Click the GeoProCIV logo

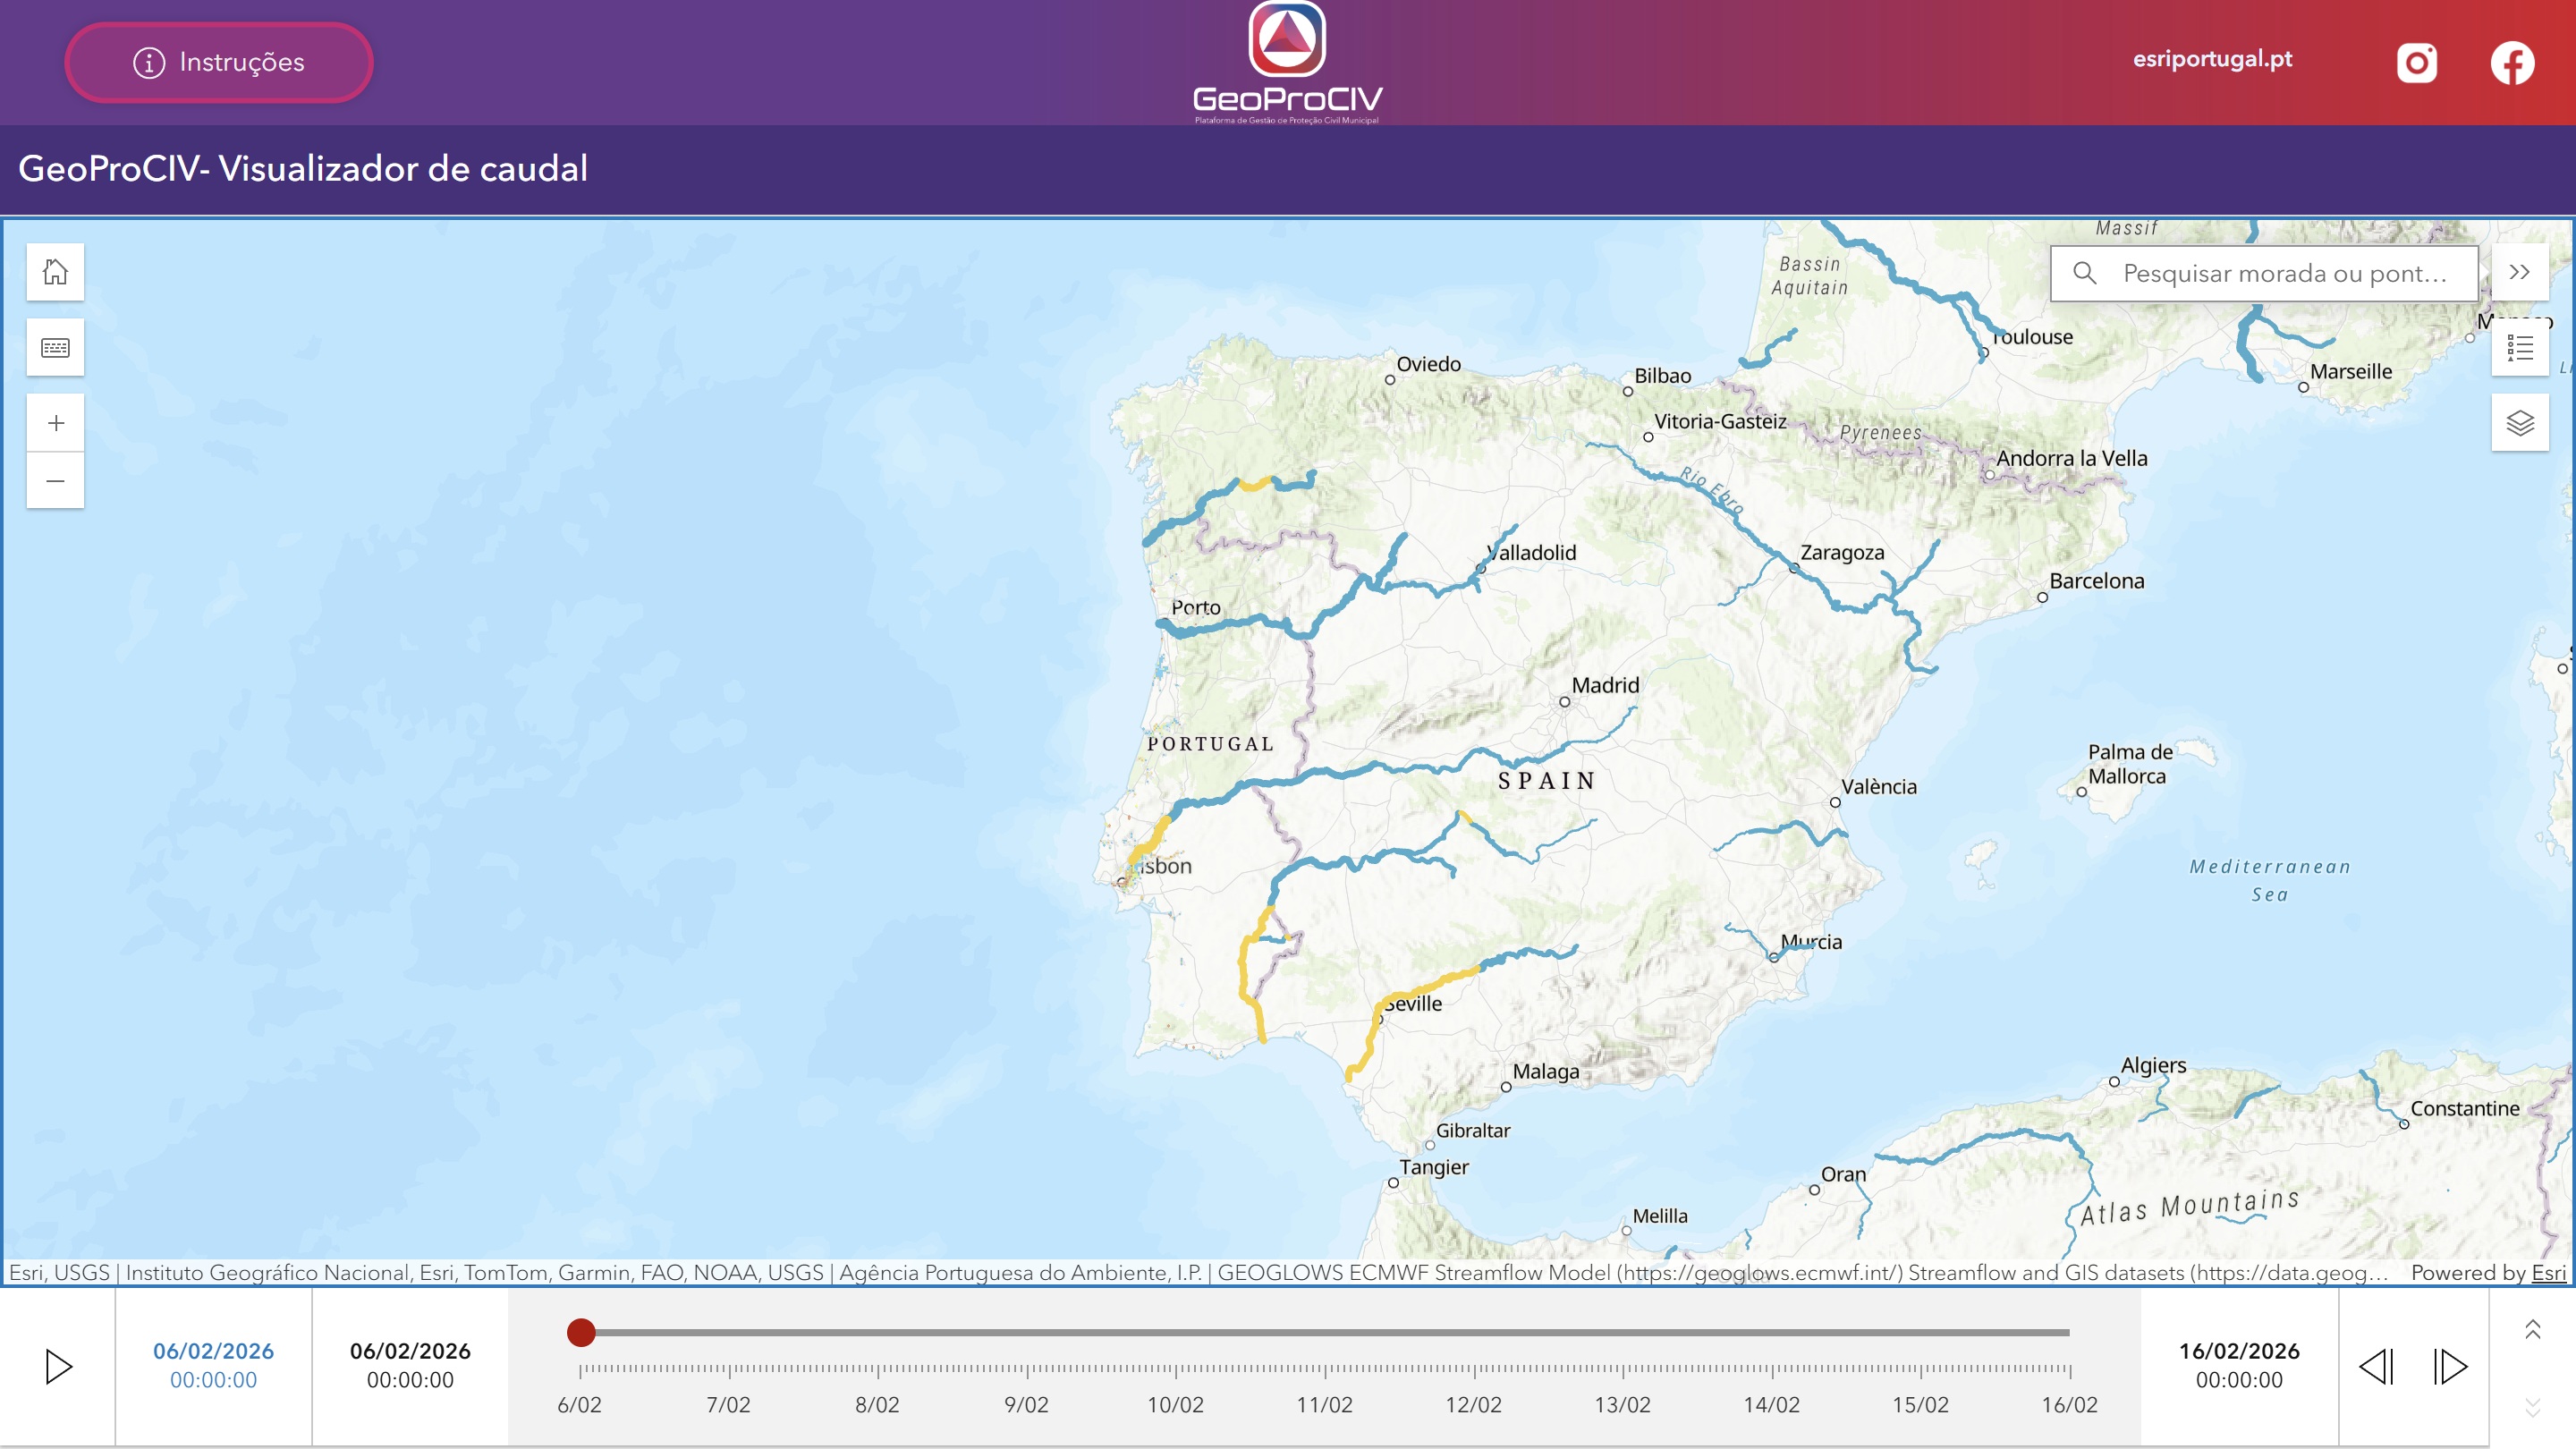point(1287,62)
